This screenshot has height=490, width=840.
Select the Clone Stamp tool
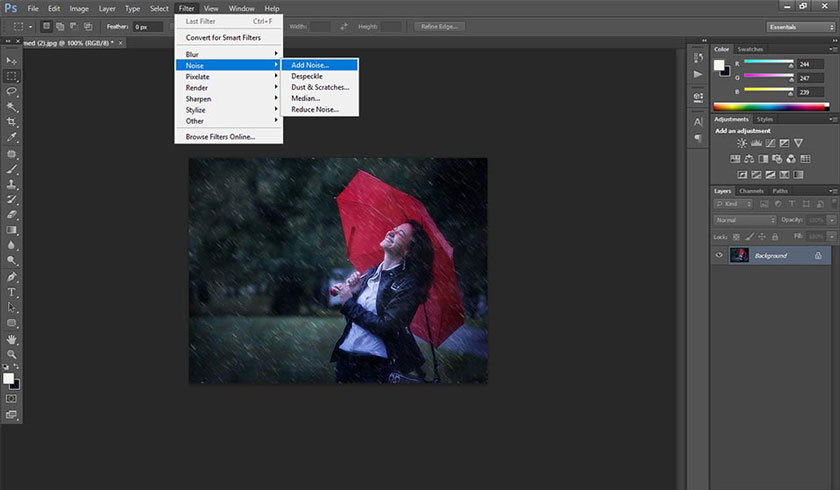[x=11, y=184]
